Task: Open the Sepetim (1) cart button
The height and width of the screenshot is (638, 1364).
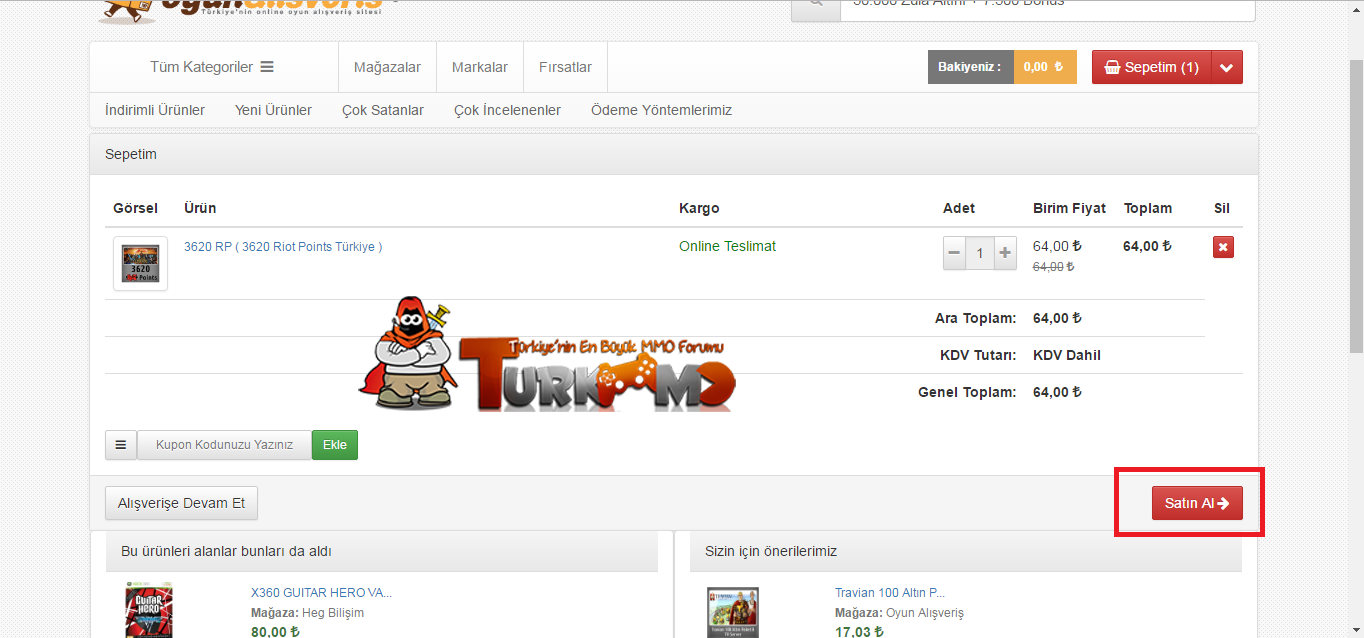Action: click(1151, 67)
